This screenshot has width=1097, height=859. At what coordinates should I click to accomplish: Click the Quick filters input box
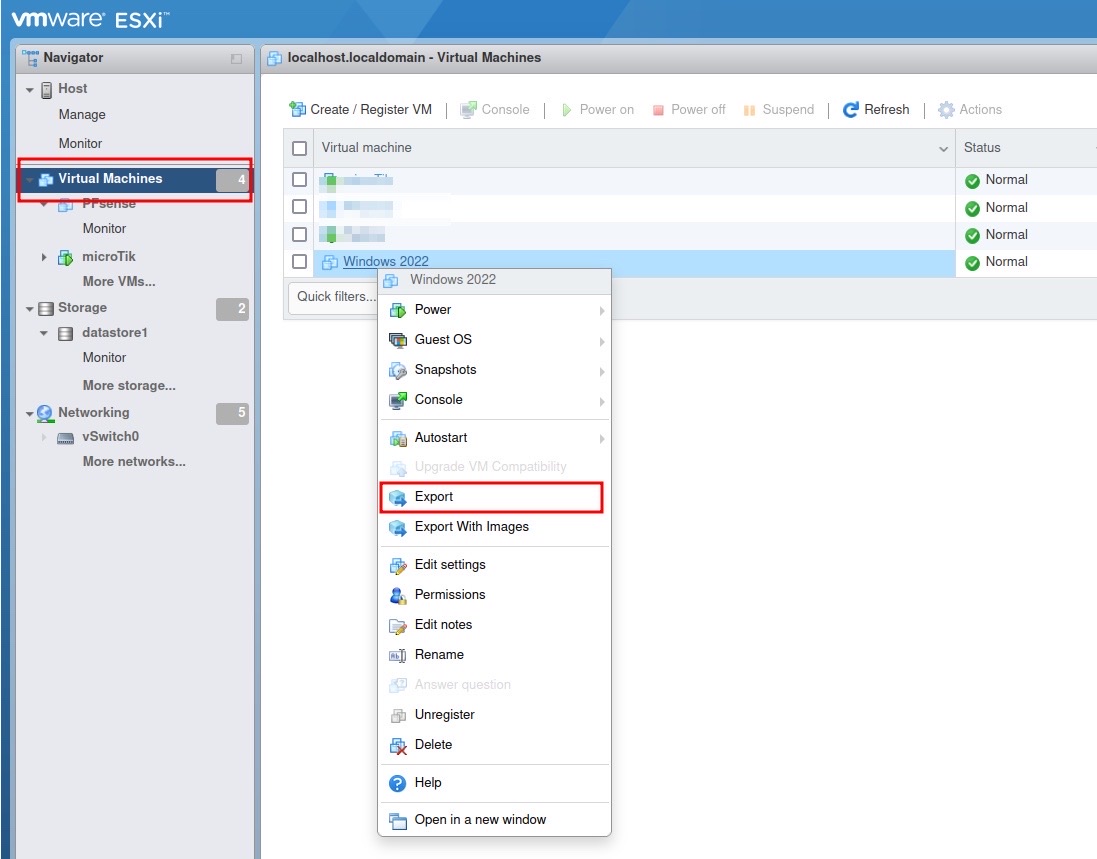pyautogui.click(x=330, y=297)
